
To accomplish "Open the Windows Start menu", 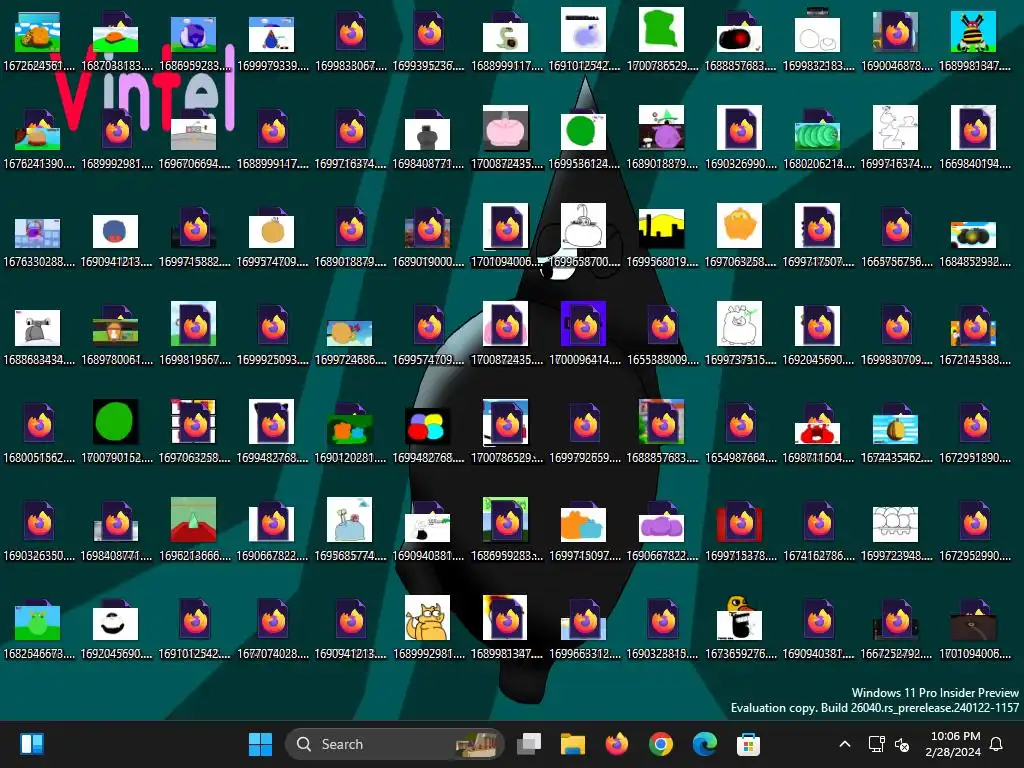I will pos(260,744).
